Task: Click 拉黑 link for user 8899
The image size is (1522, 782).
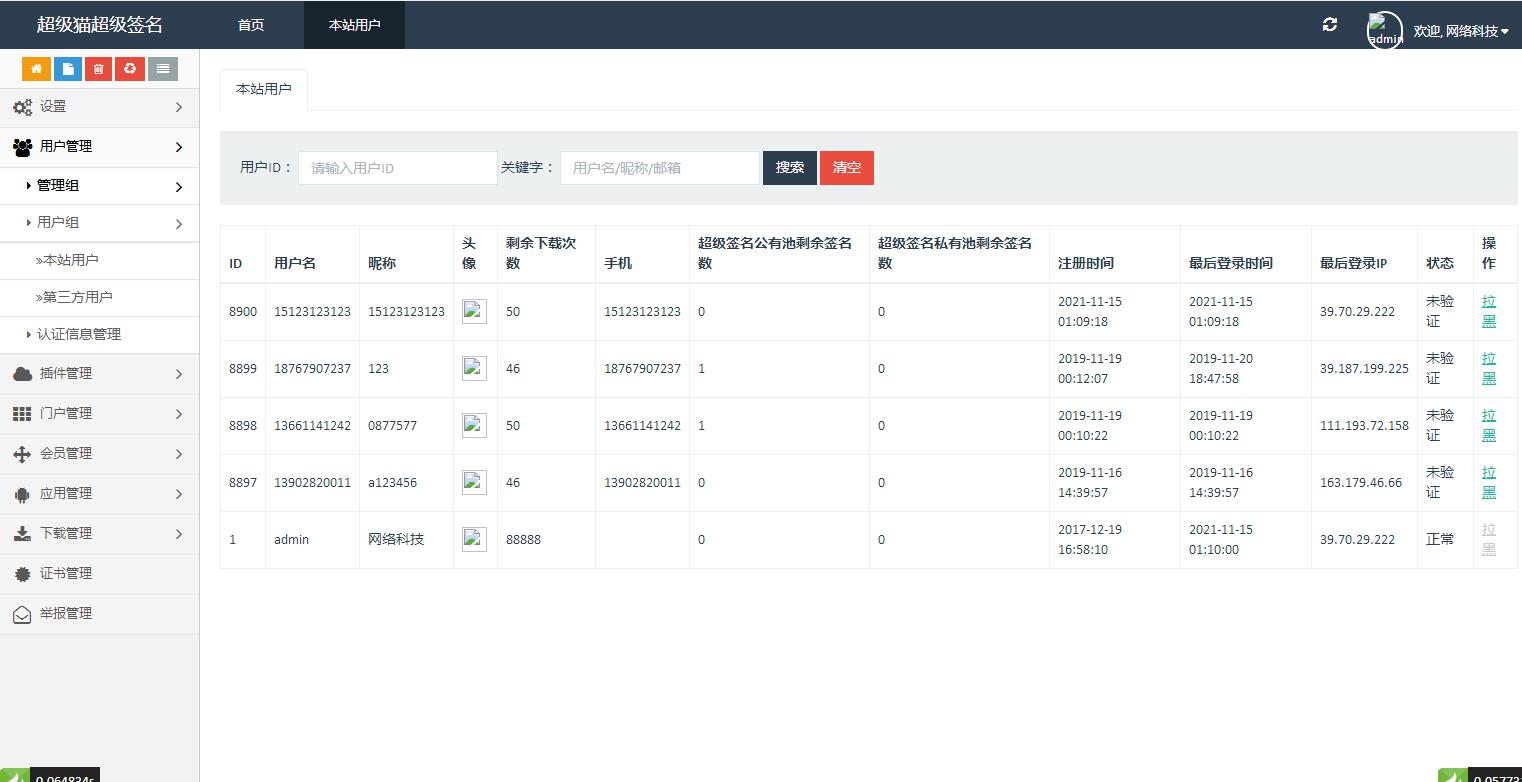Action: 1488,368
